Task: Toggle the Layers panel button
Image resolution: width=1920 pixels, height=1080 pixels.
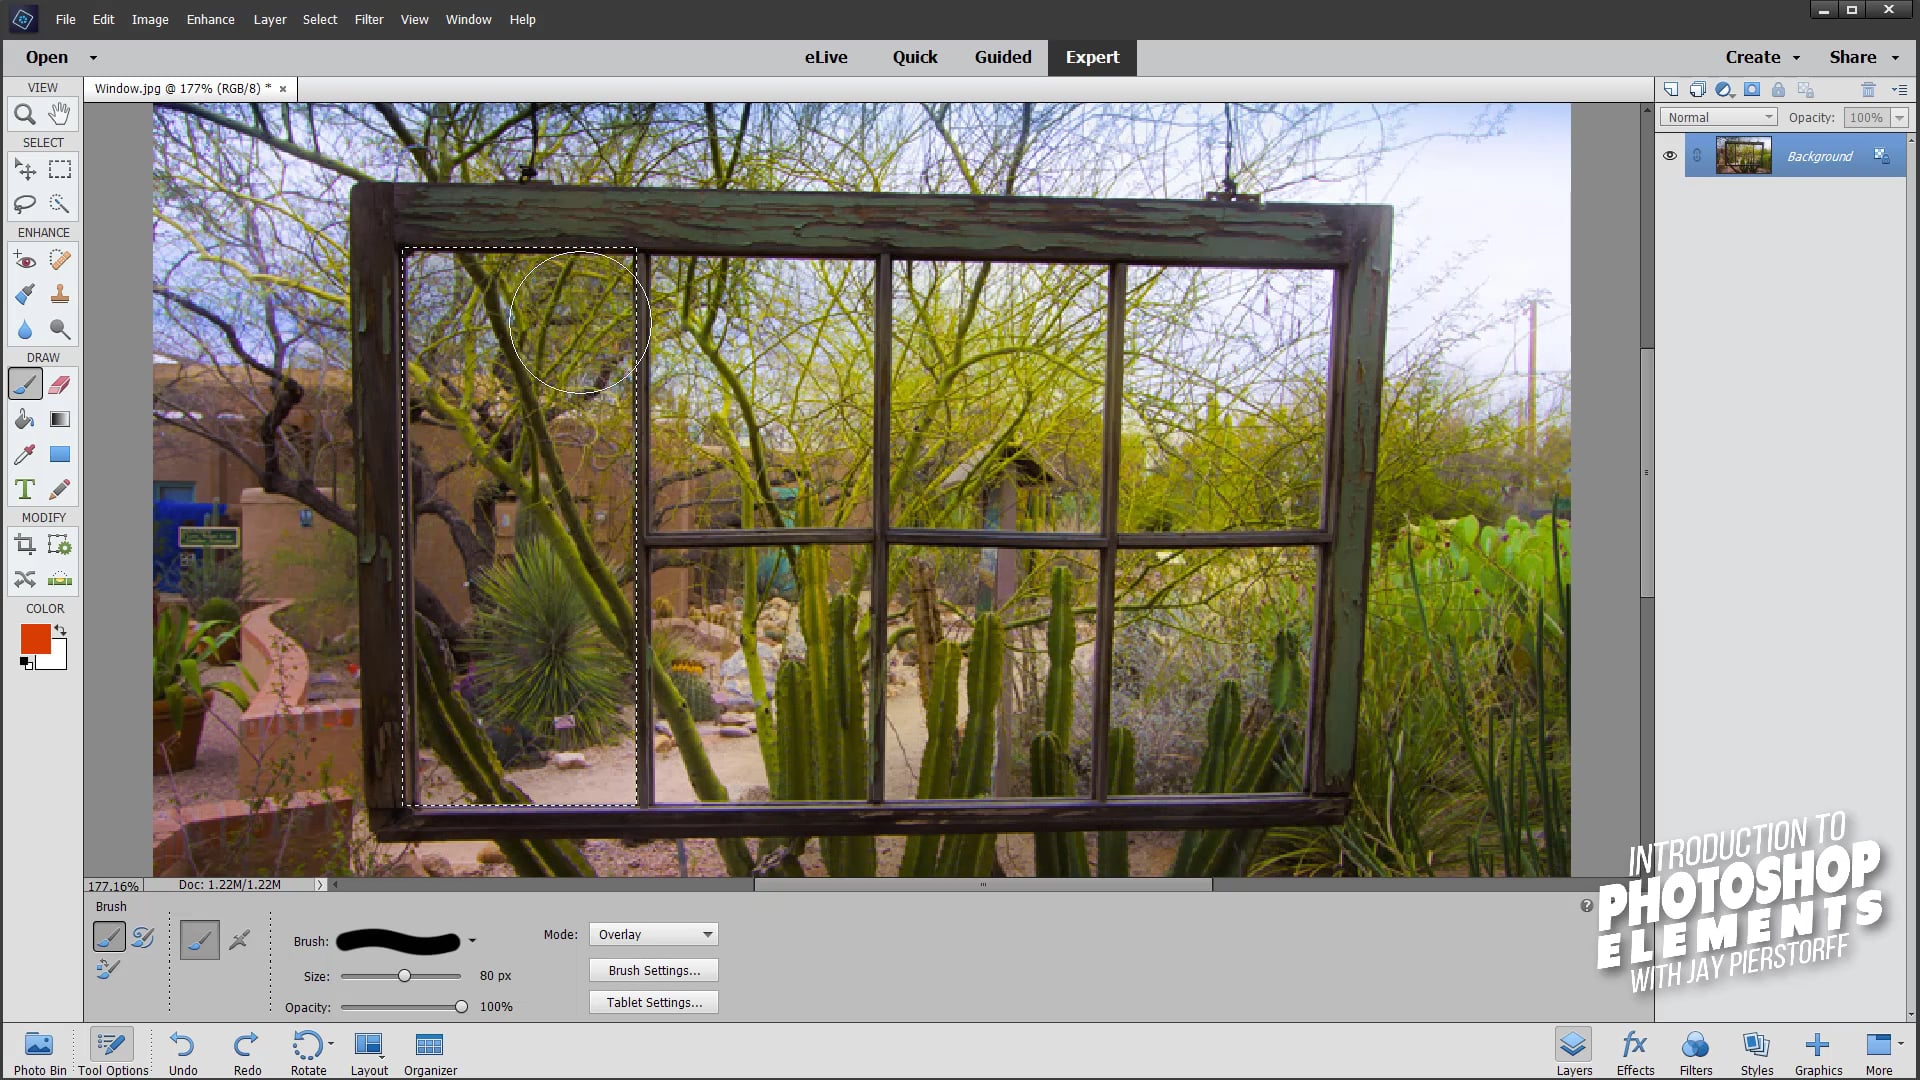Action: point(1573,1053)
